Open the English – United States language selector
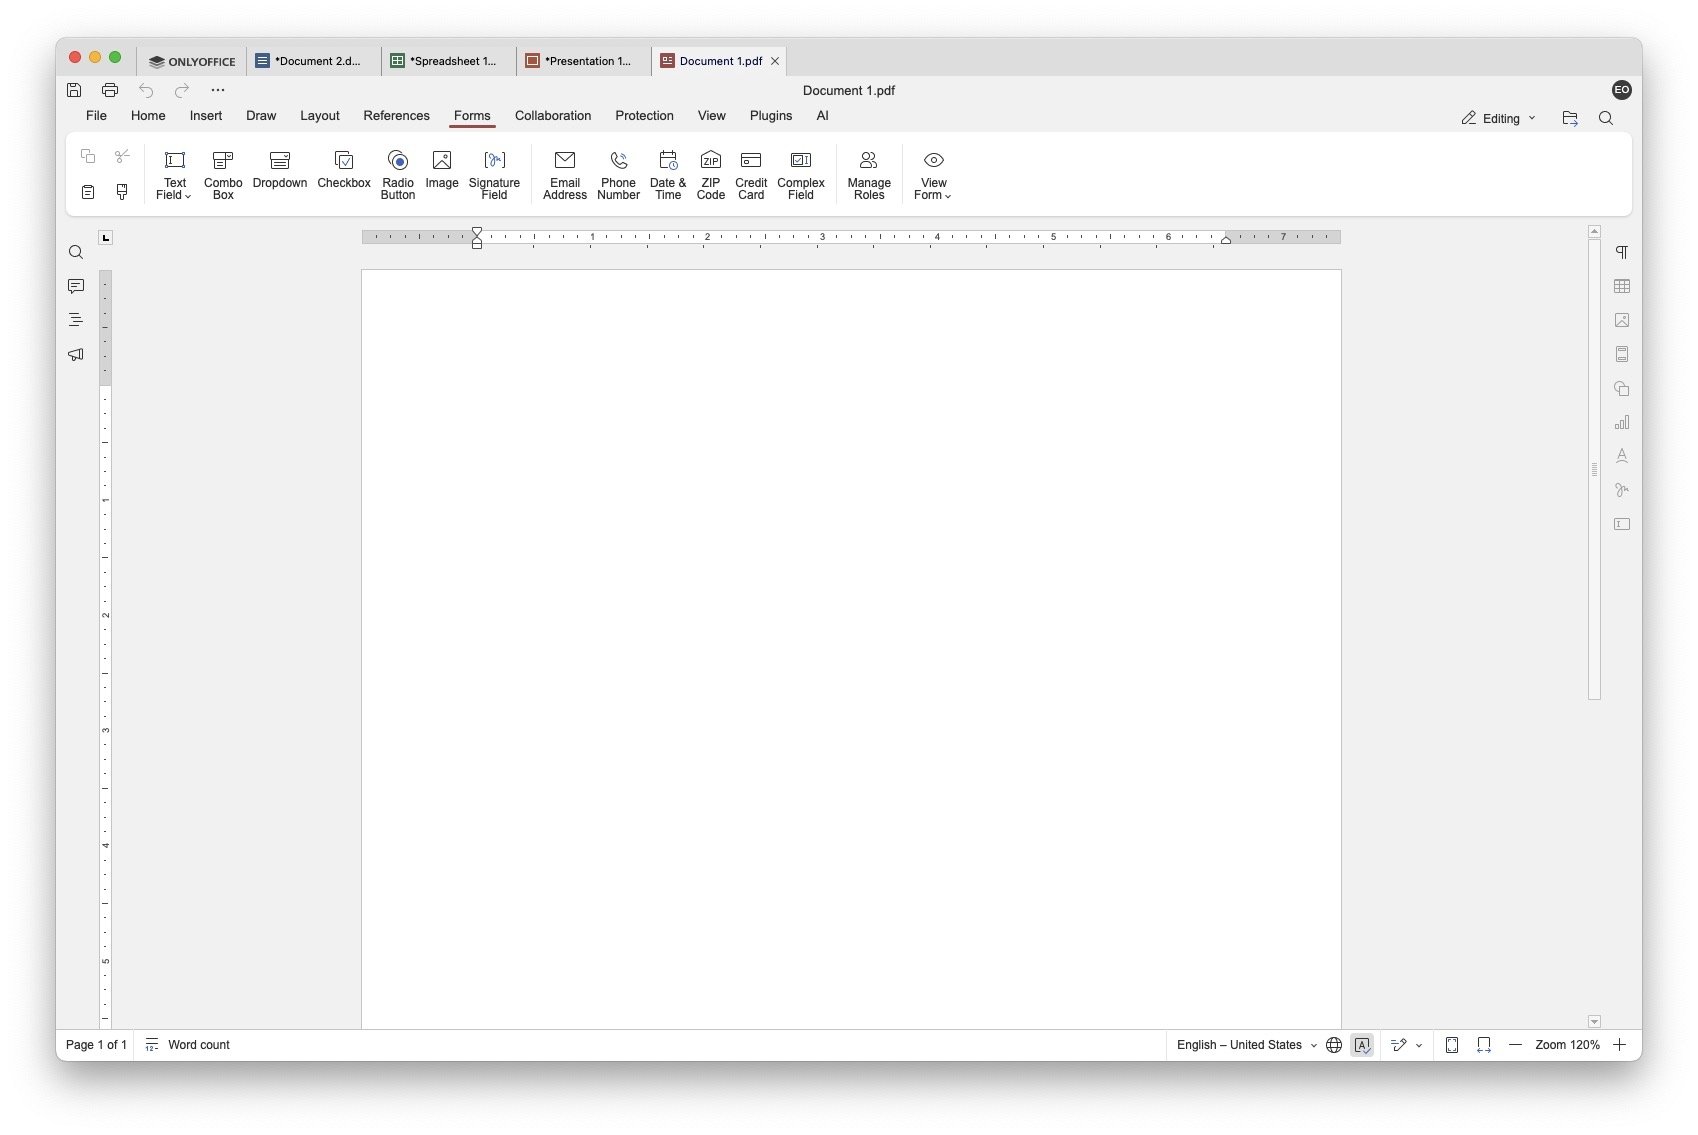 [1246, 1045]
